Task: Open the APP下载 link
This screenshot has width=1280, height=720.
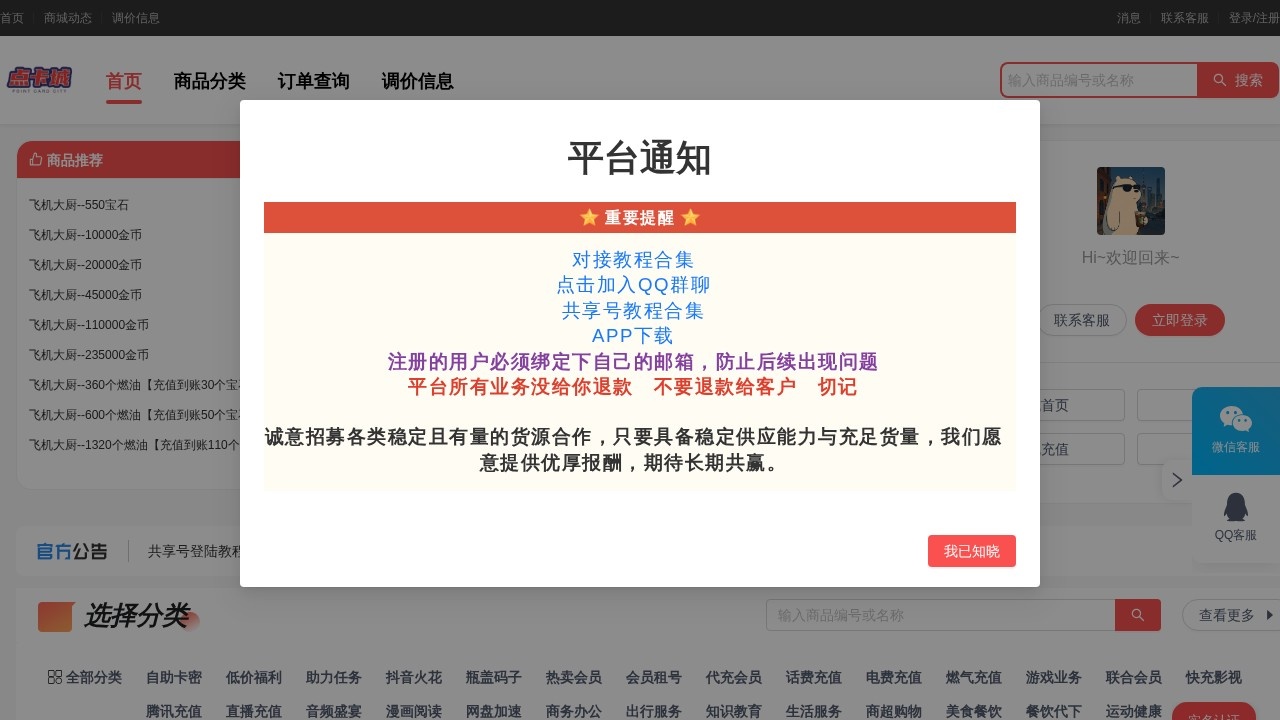Action: click(633, 336)
